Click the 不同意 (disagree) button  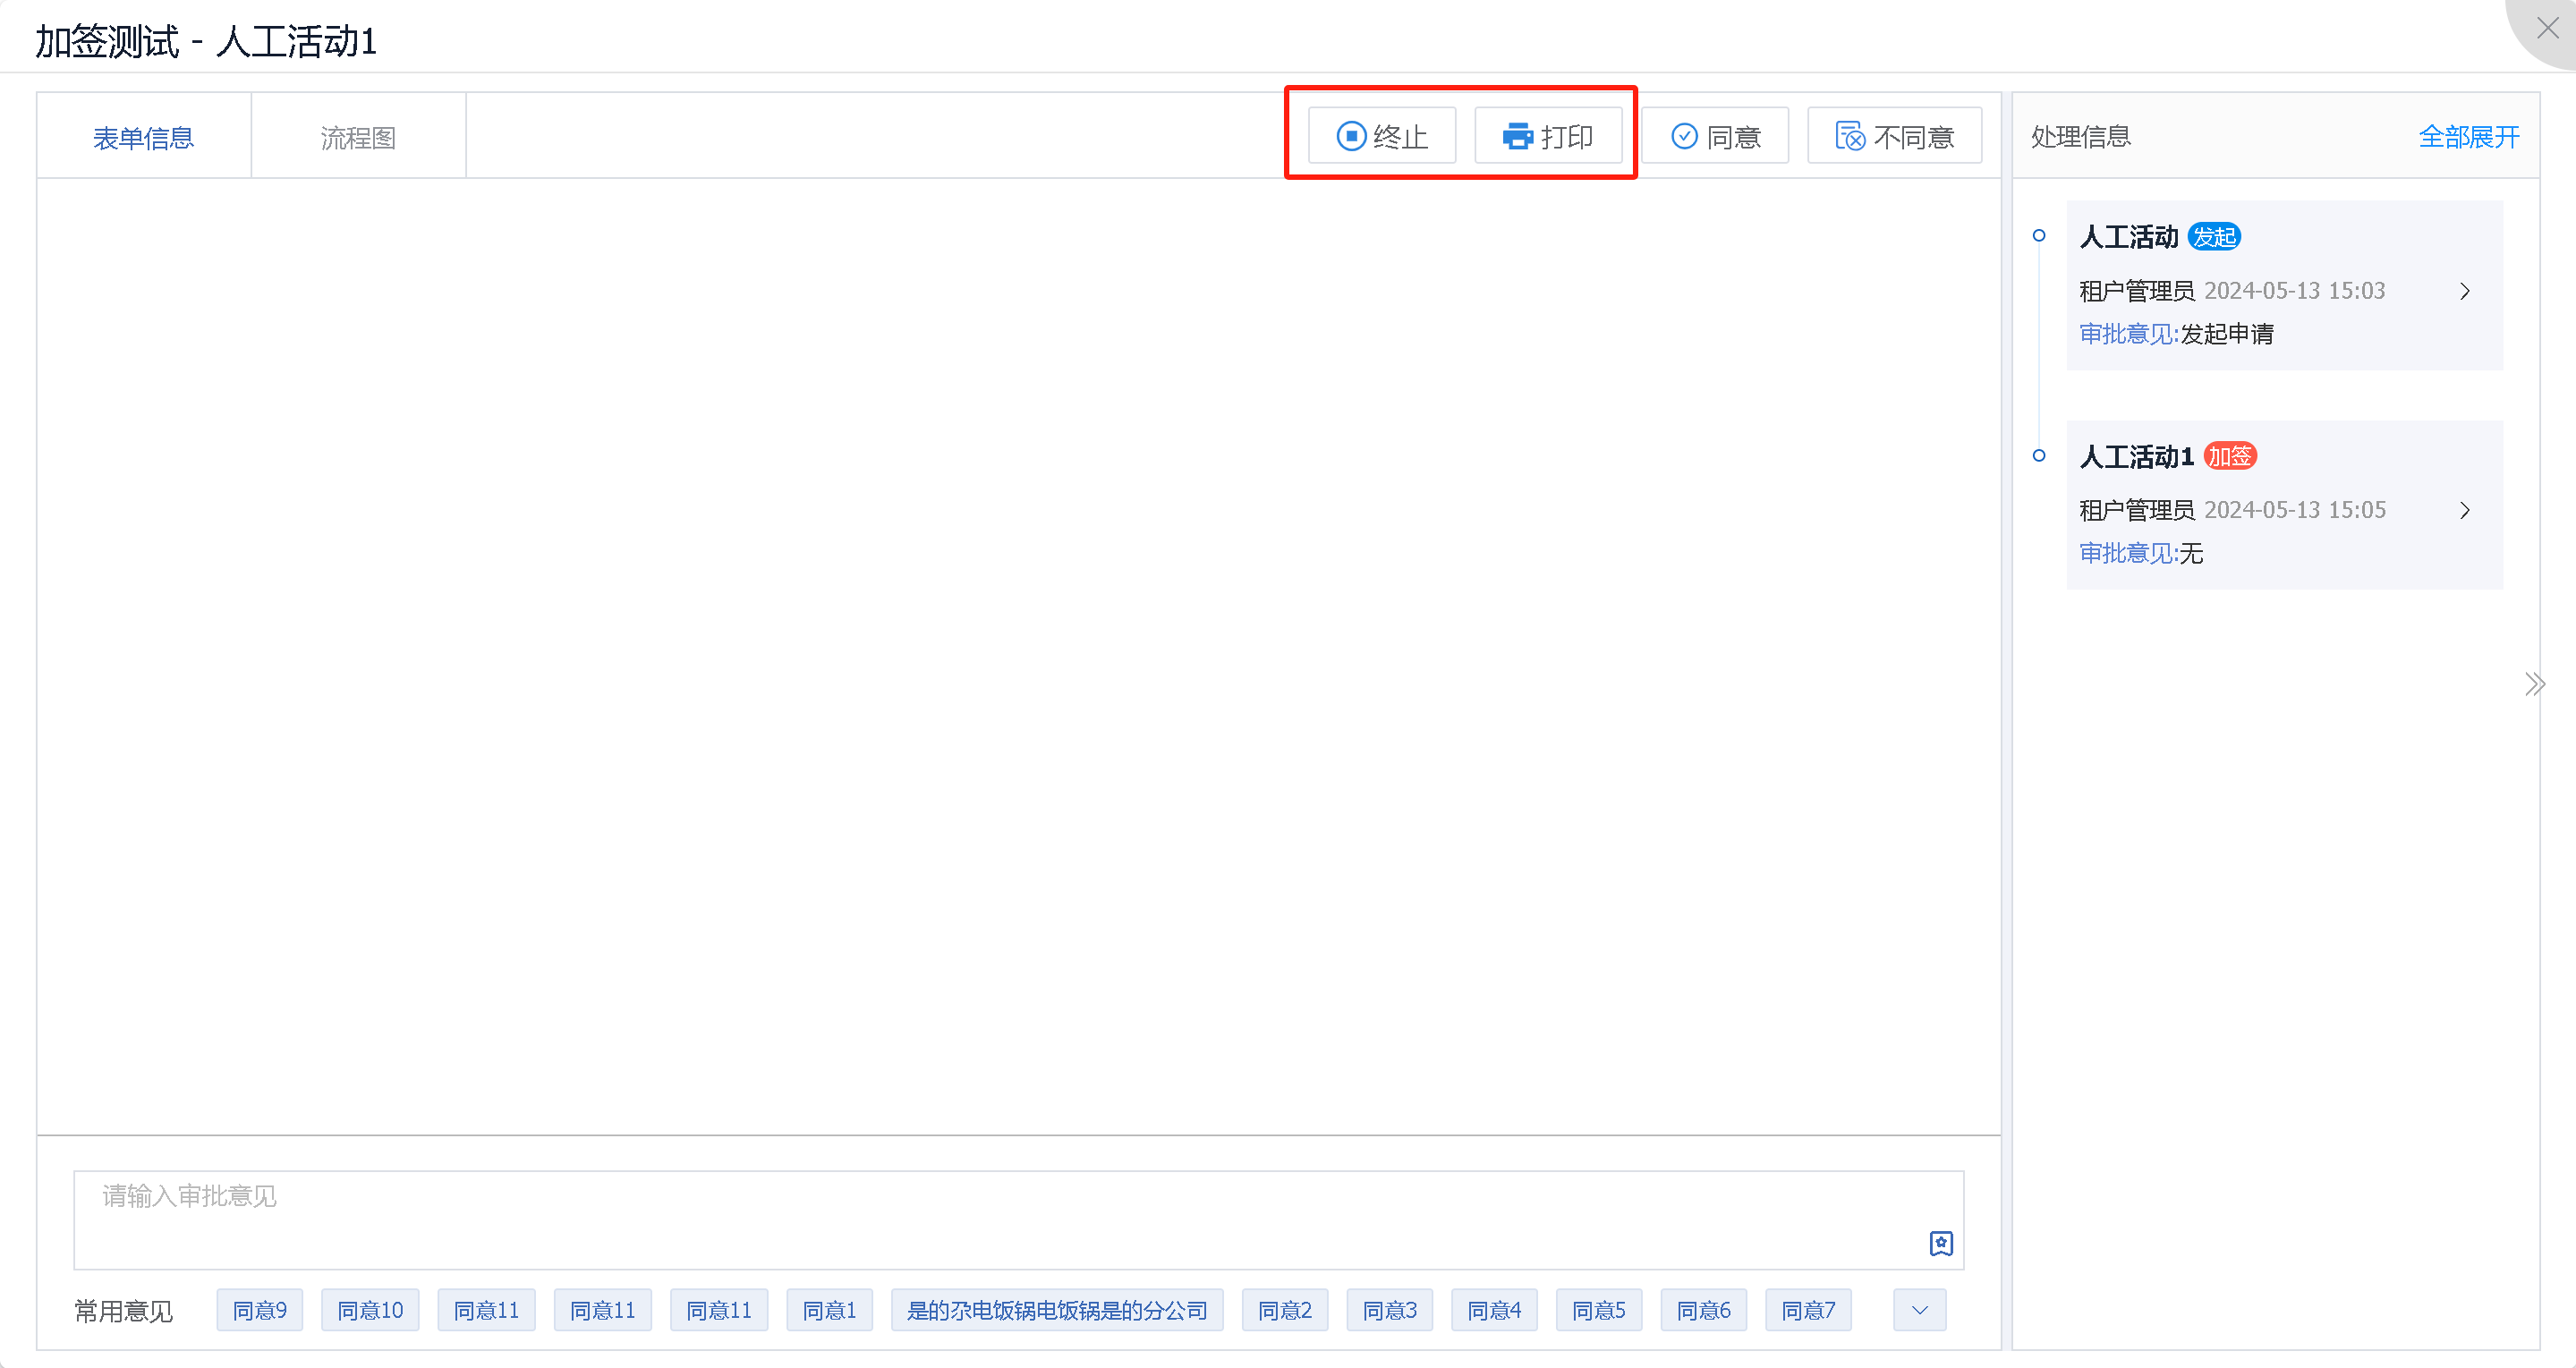1894,136
